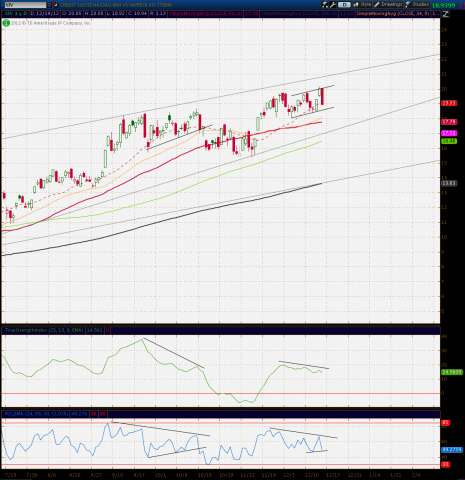The image size is (465, 480).
Task: Click the share chart icon in toolbar
Action: point(325,5)
